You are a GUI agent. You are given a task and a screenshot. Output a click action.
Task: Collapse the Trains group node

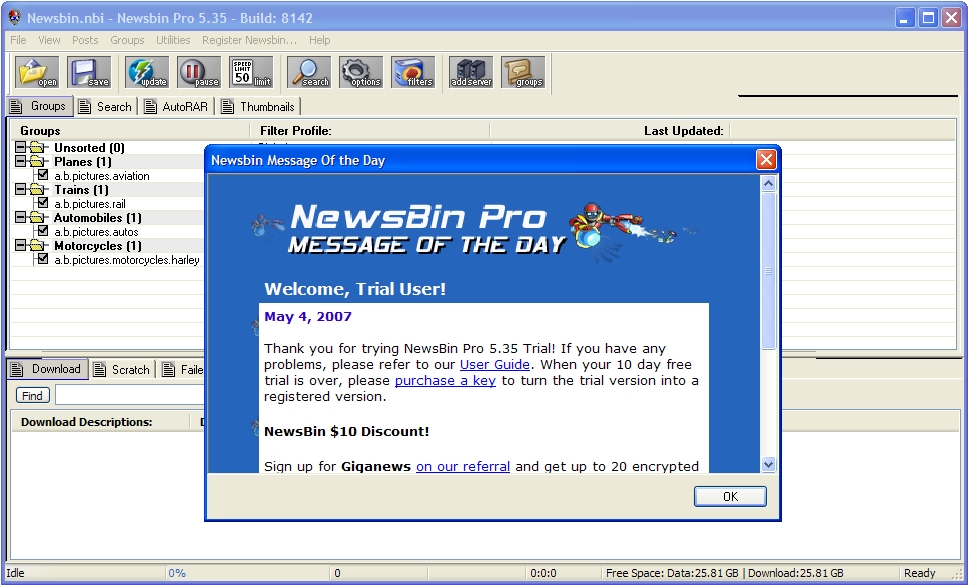[x=21, y=189]
